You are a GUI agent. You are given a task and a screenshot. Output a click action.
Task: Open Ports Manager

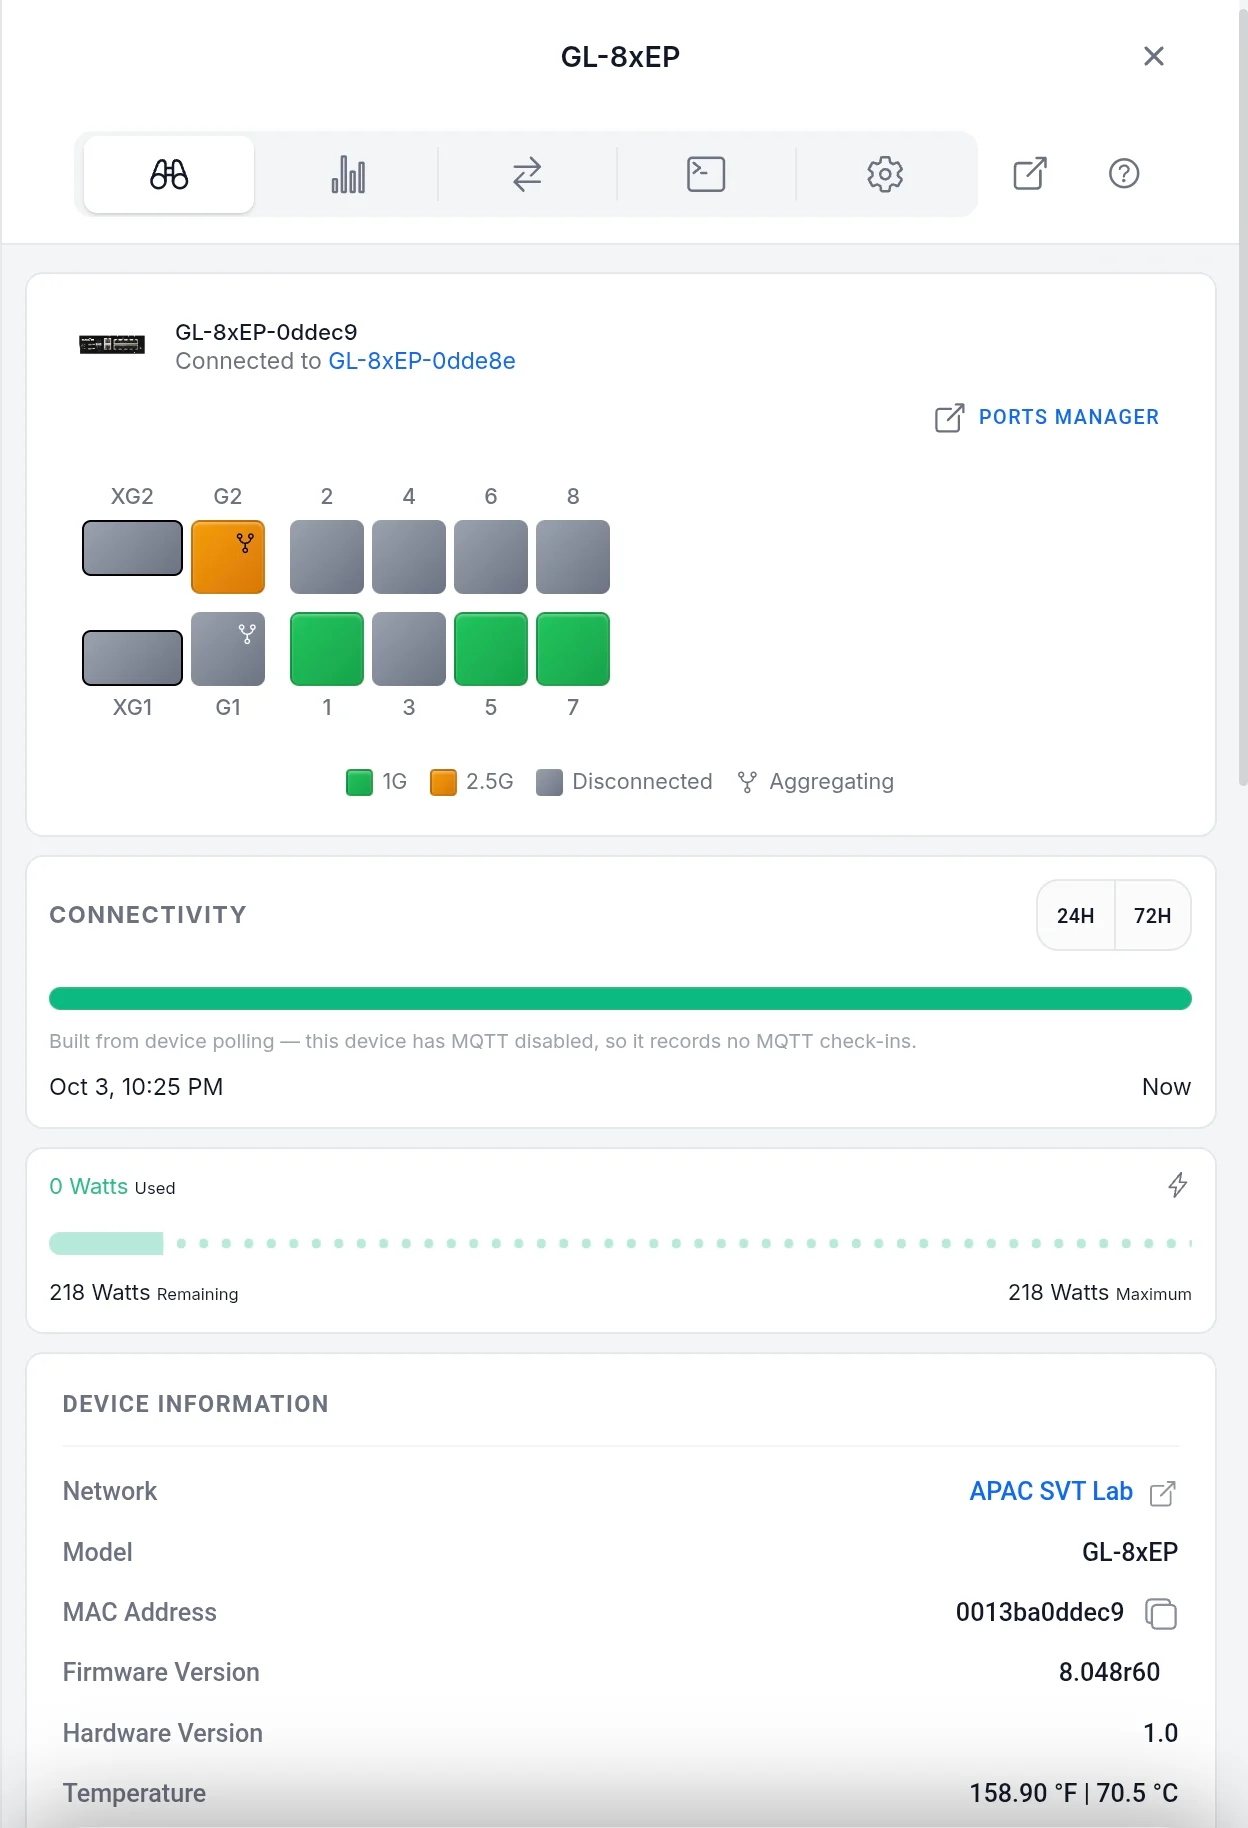(1047, 417)
